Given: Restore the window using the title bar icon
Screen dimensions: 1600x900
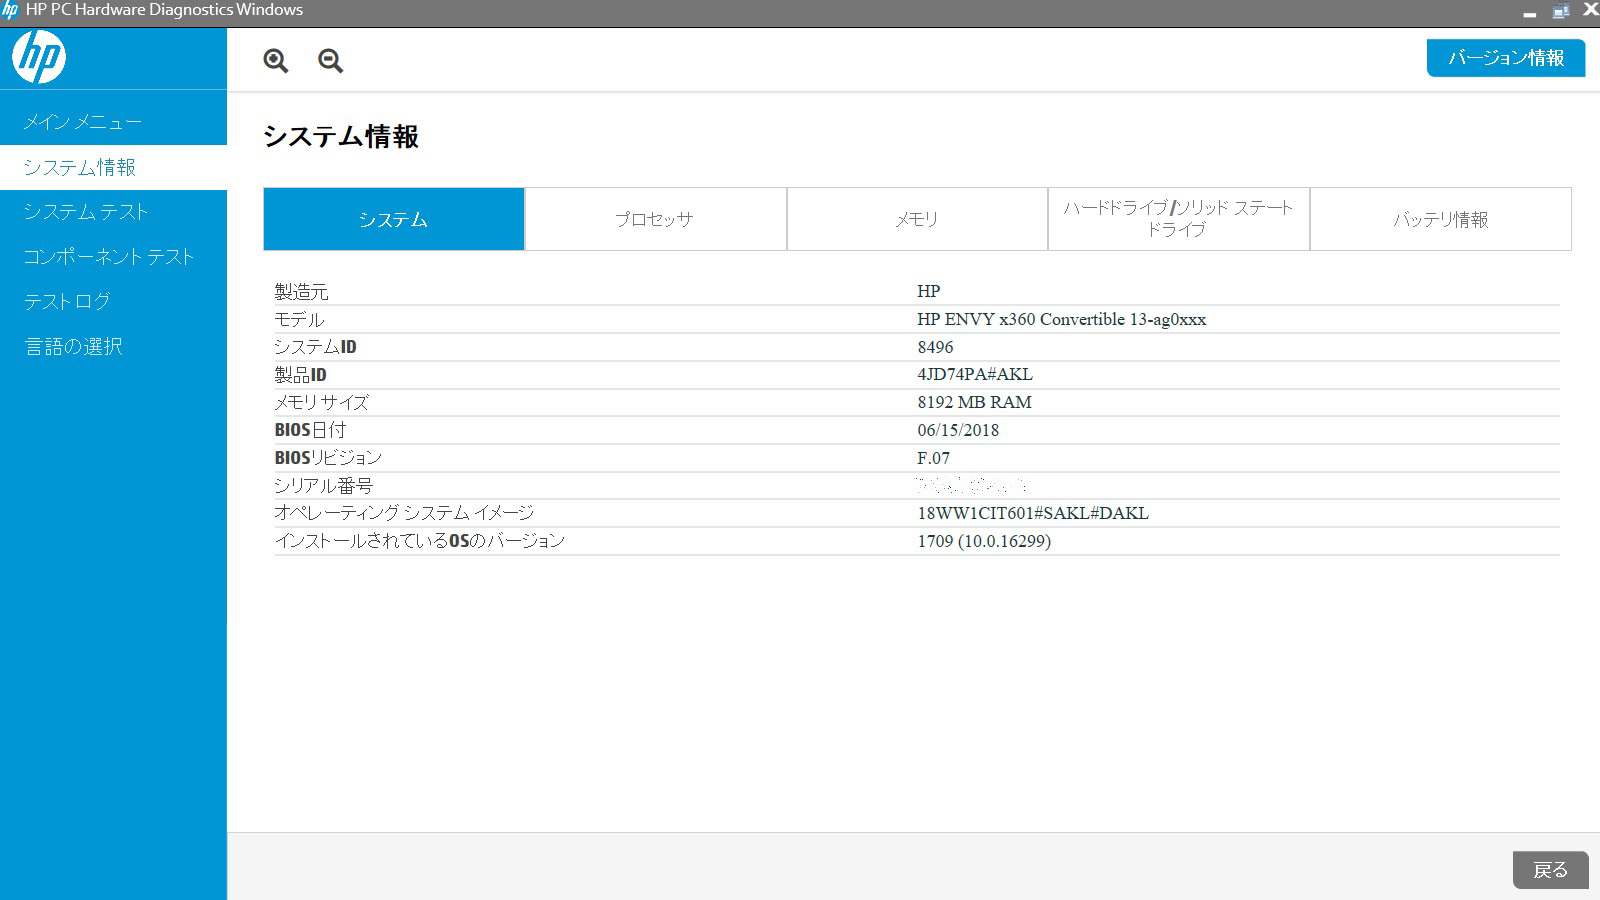Looking at the screenshot, I should point(1560,11).
